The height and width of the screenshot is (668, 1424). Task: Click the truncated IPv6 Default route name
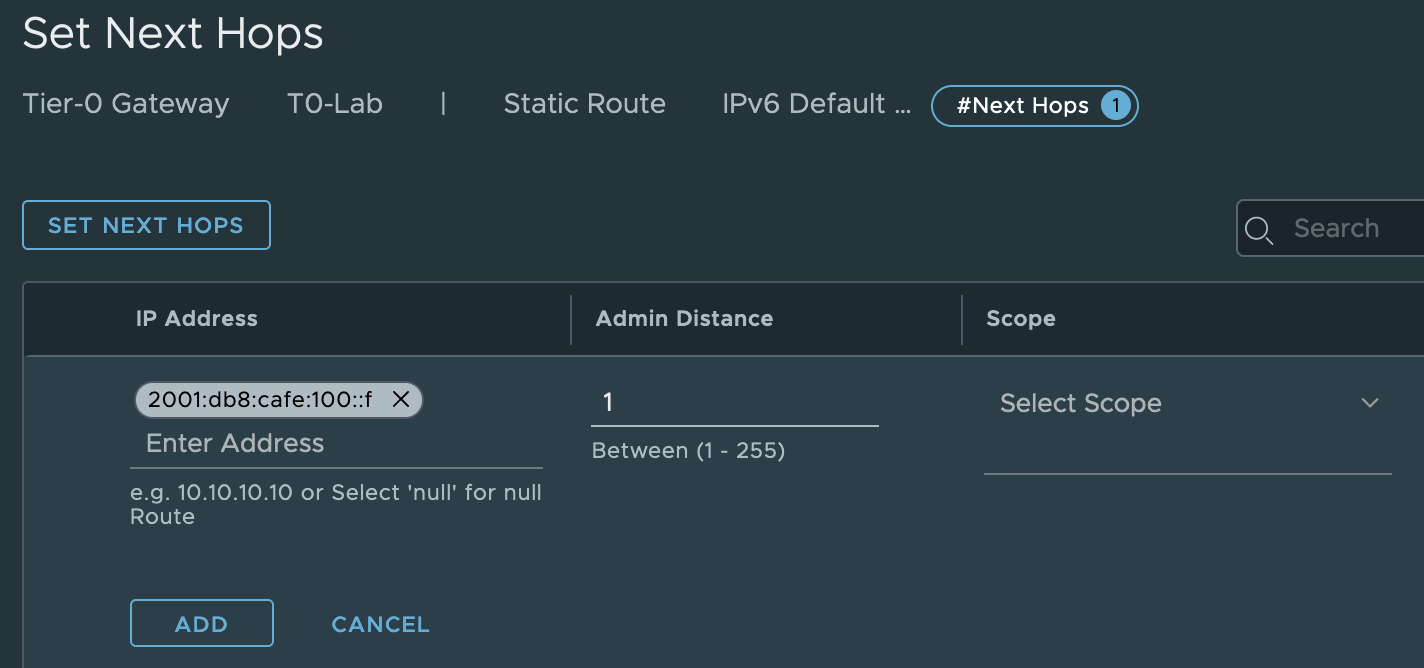click(x=816, y=104)
